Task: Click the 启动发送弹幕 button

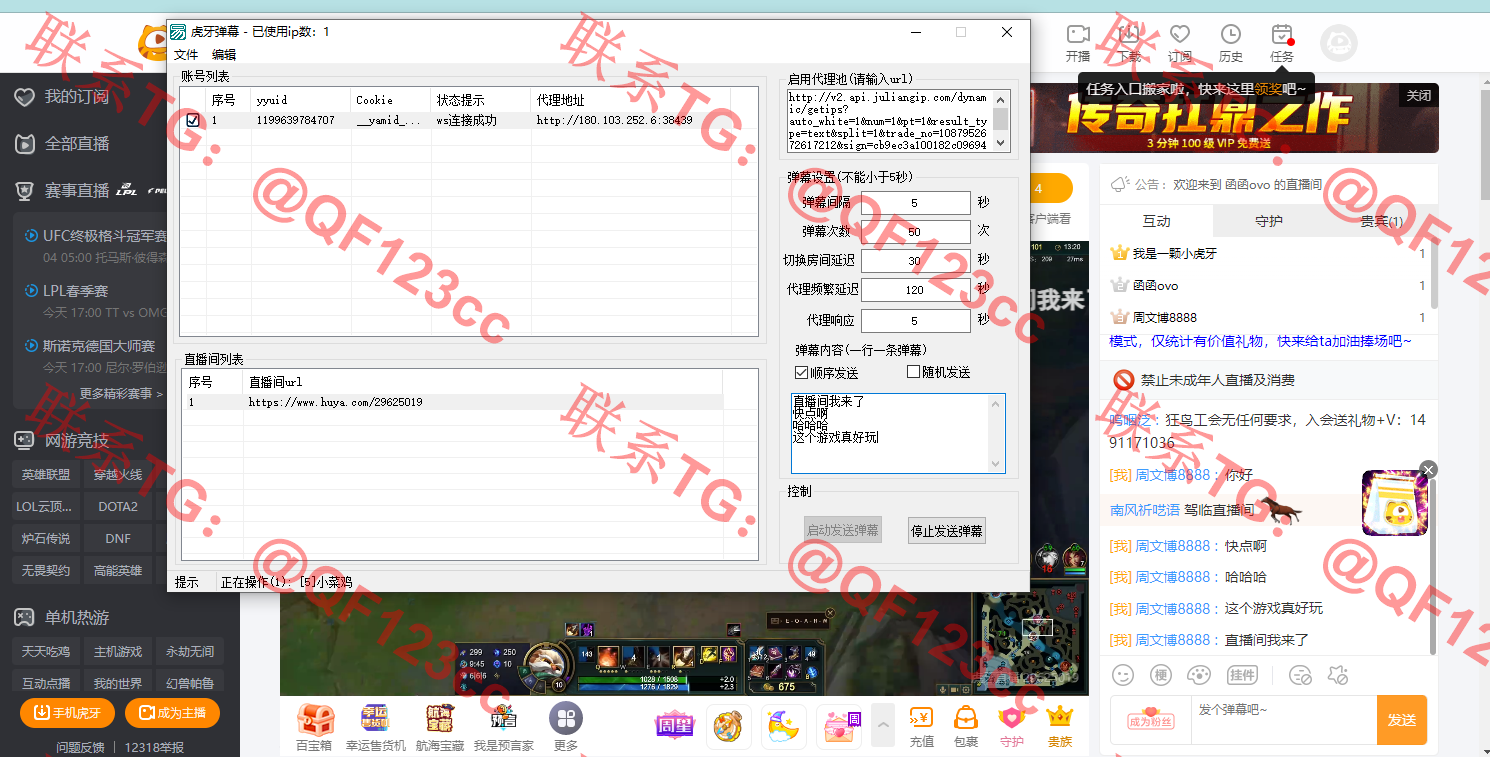Action: click(842, 530)
